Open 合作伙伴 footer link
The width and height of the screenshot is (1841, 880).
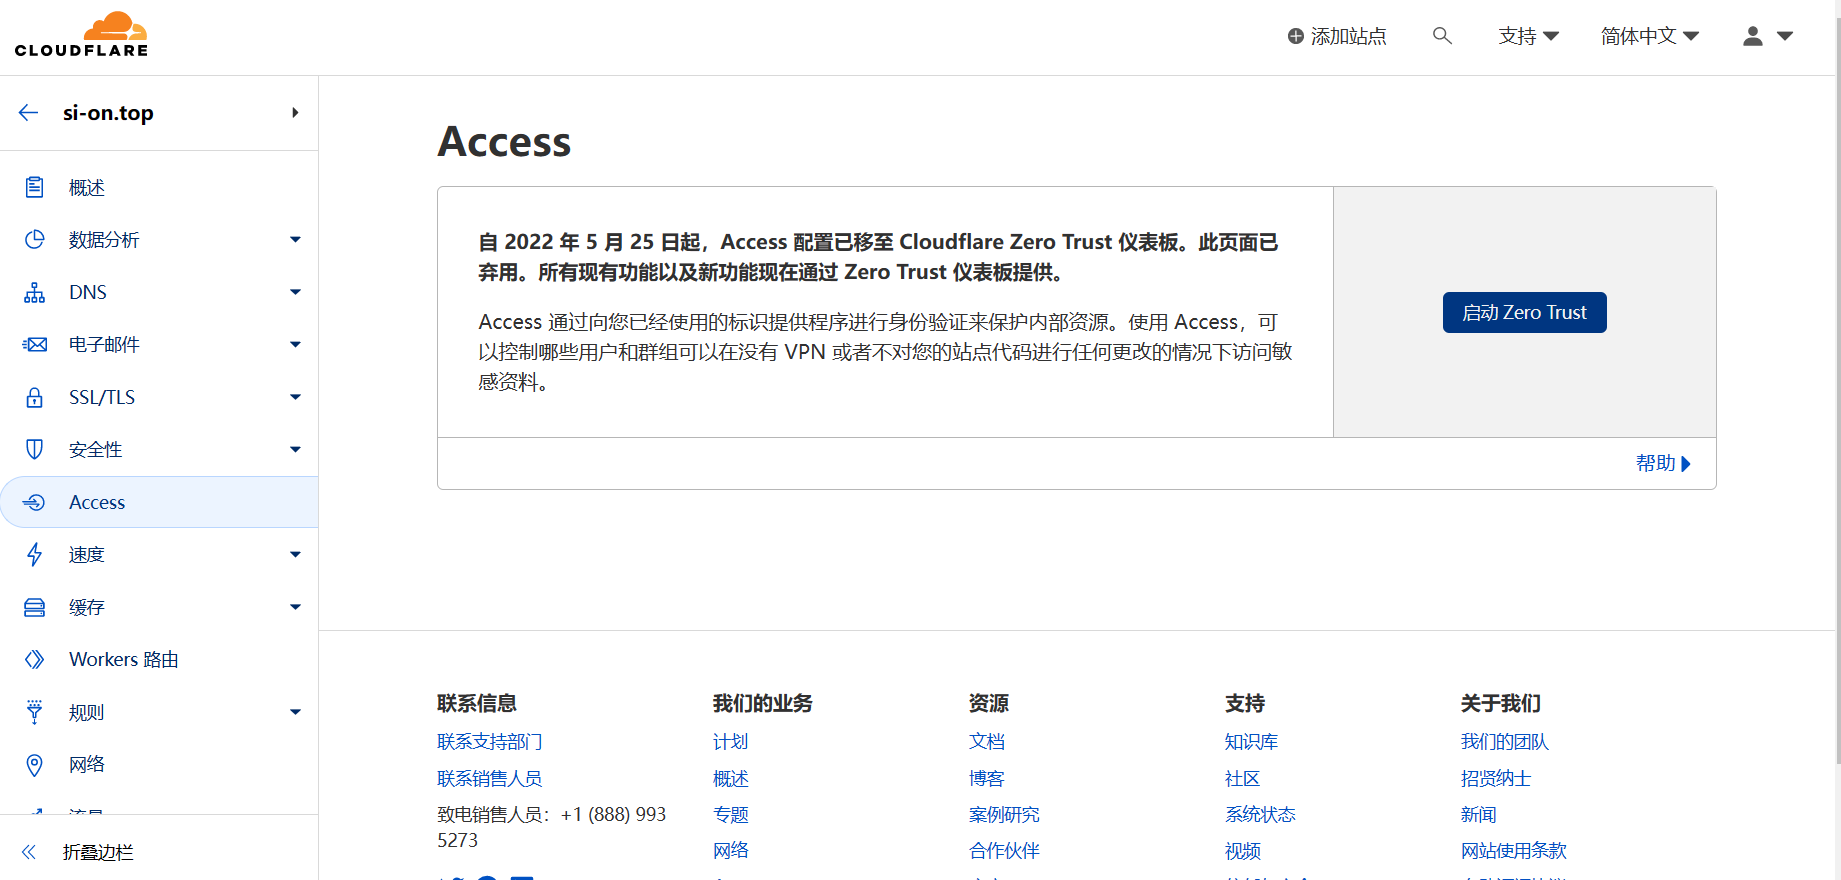coord(1004,850)
